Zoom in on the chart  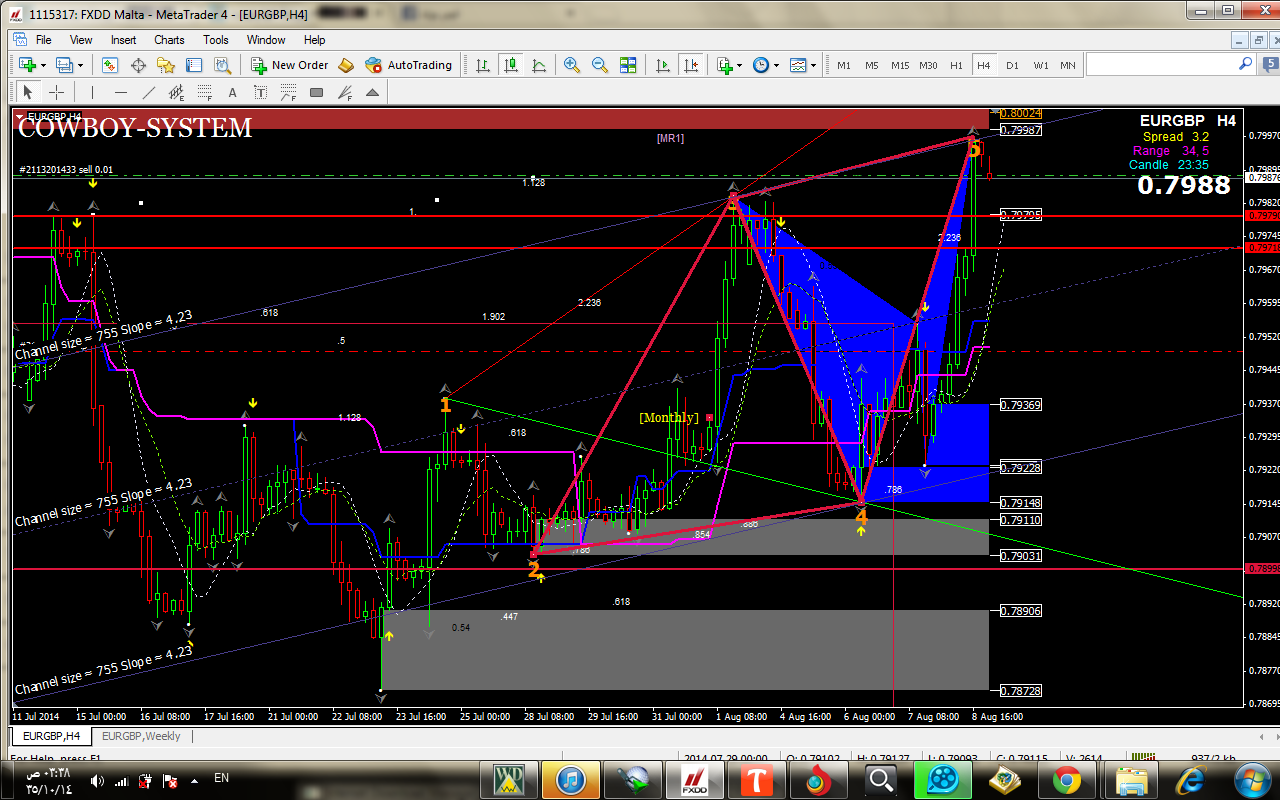coord(572,65)
